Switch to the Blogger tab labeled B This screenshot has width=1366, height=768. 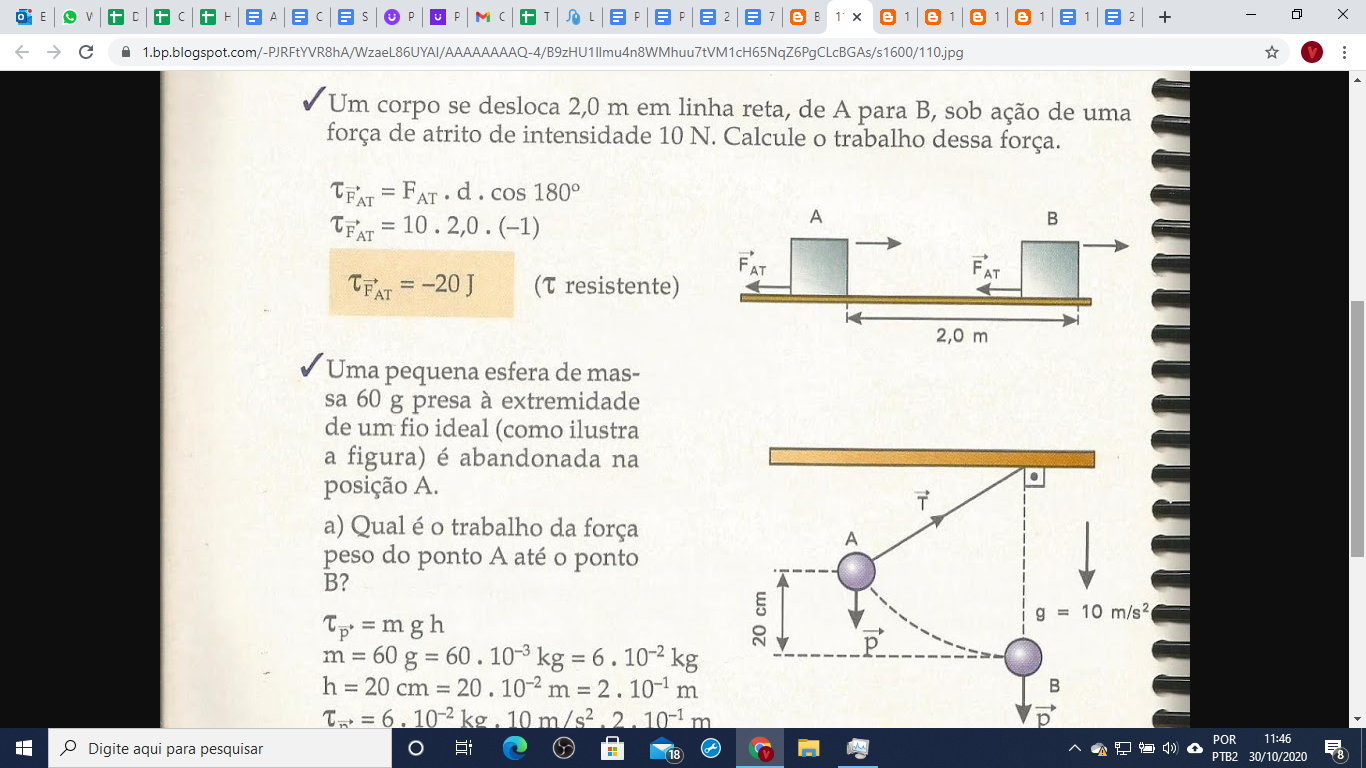coord(805,17)
